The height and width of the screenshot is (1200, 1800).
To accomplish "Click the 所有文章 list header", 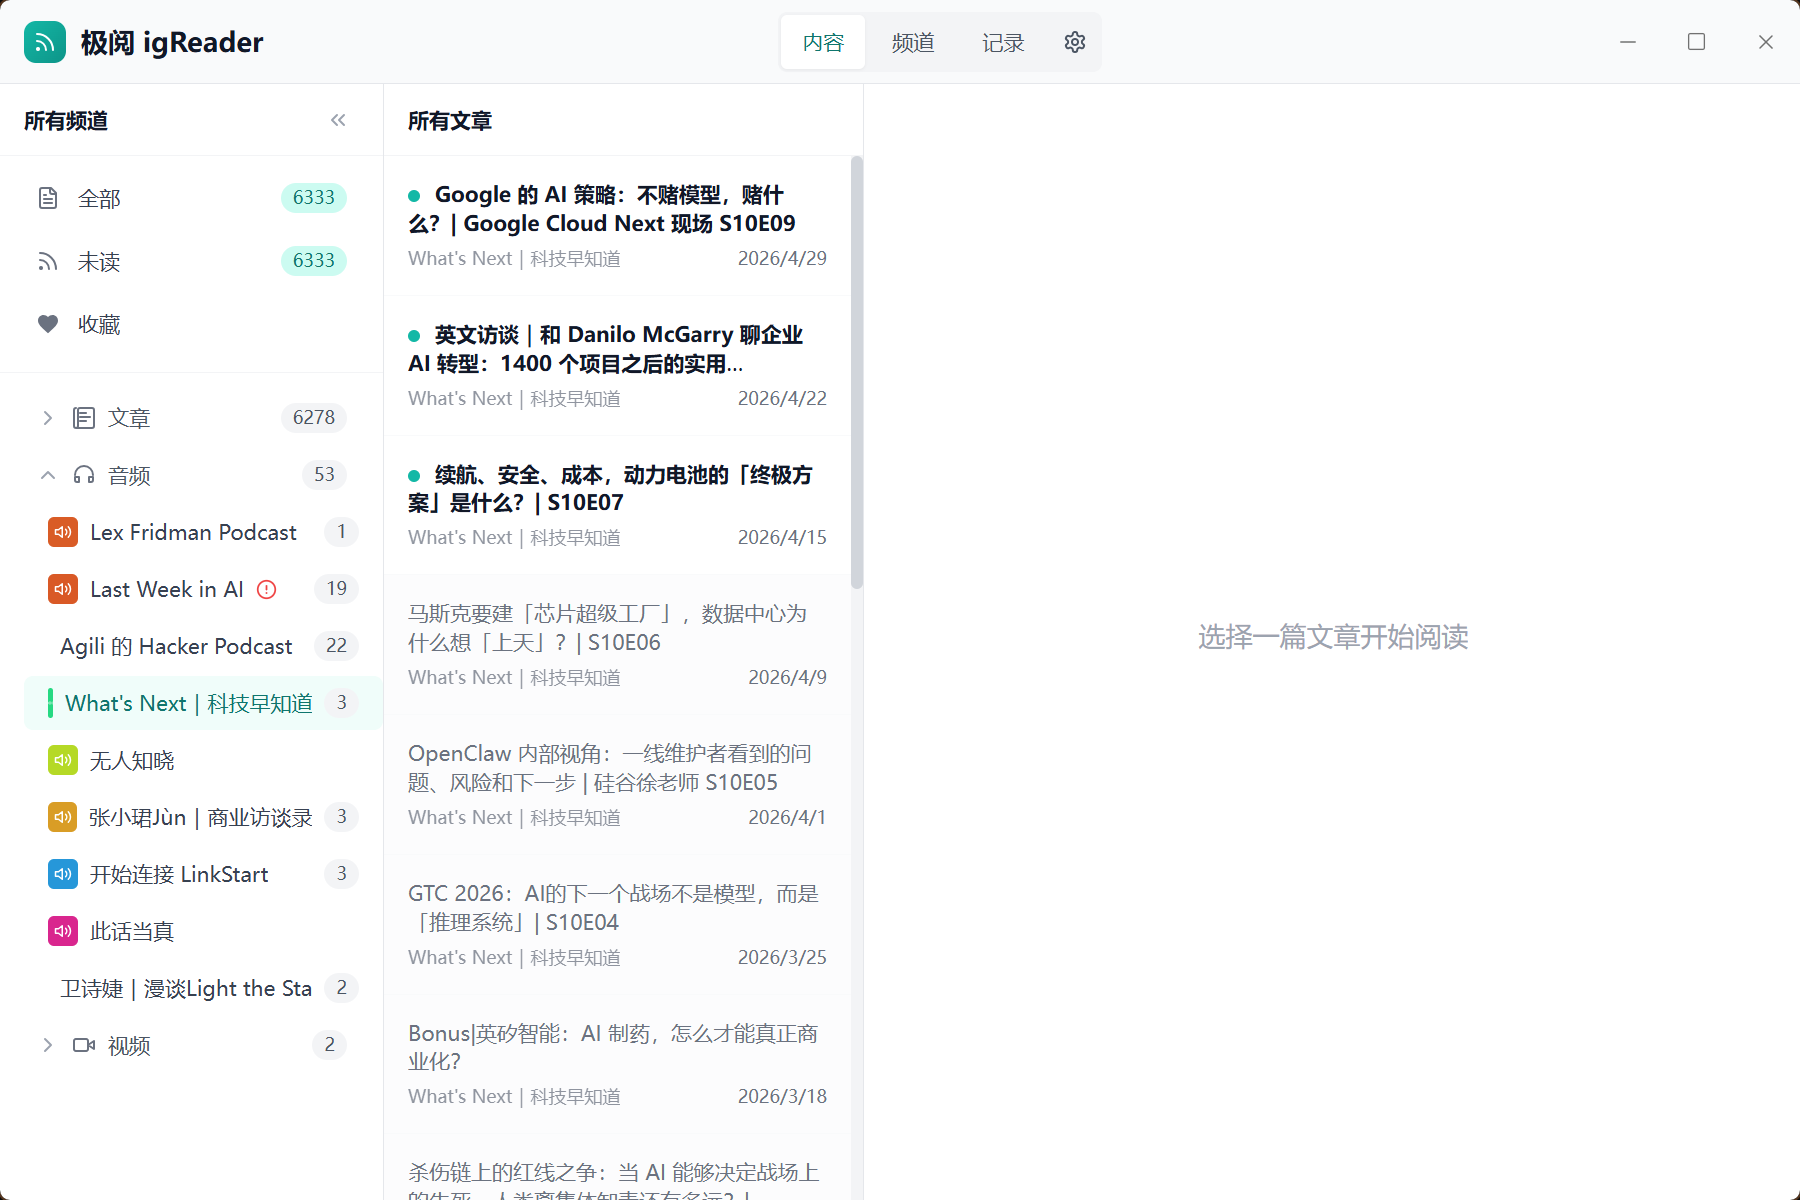I will click(x=450, y=121).
